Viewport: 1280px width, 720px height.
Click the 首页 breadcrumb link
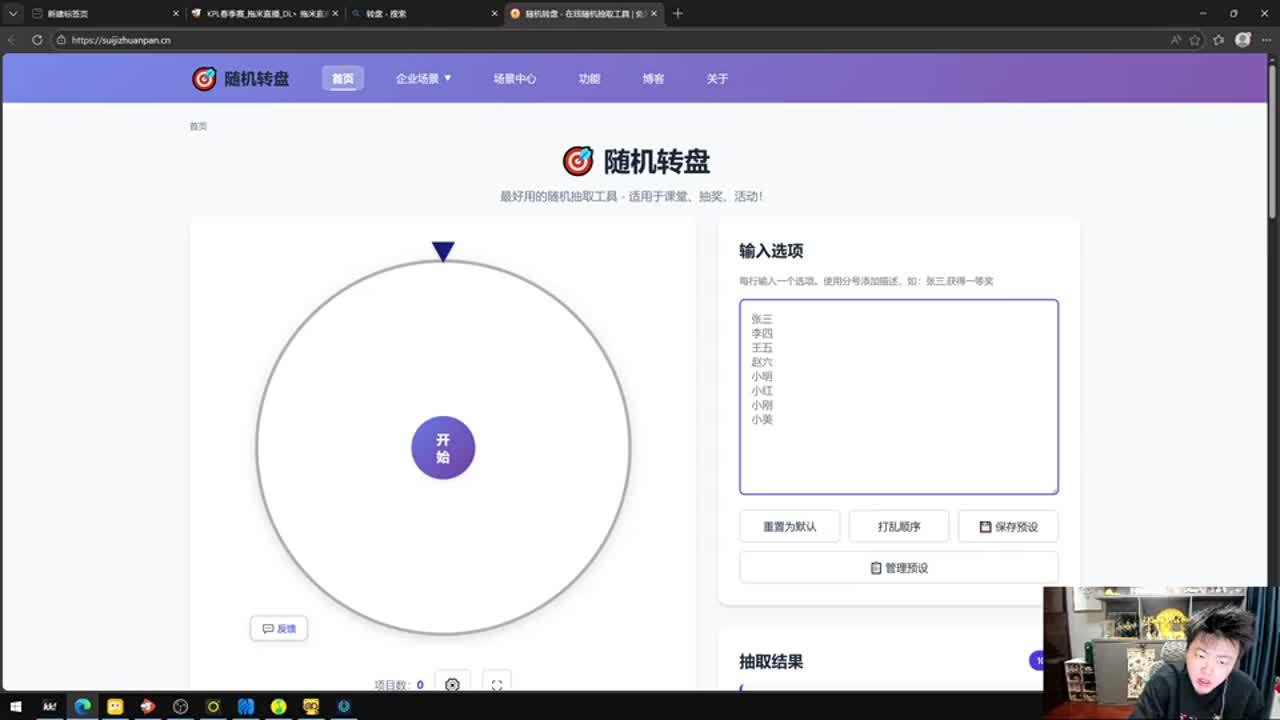[198, 126]
